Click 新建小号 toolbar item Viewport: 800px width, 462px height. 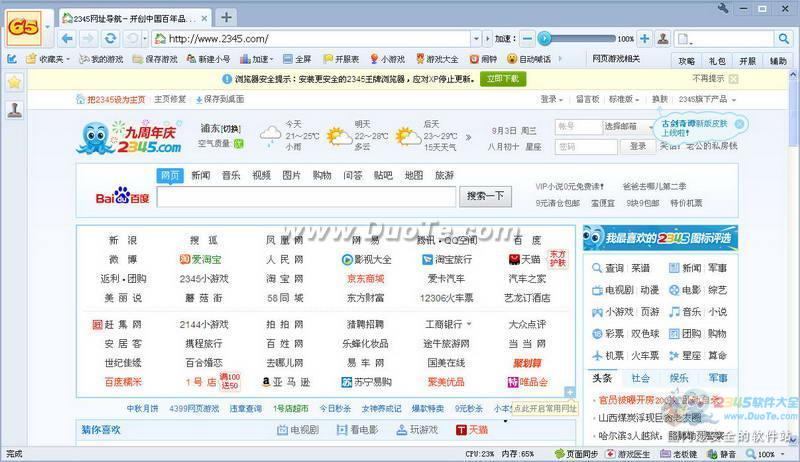[208, 59]
